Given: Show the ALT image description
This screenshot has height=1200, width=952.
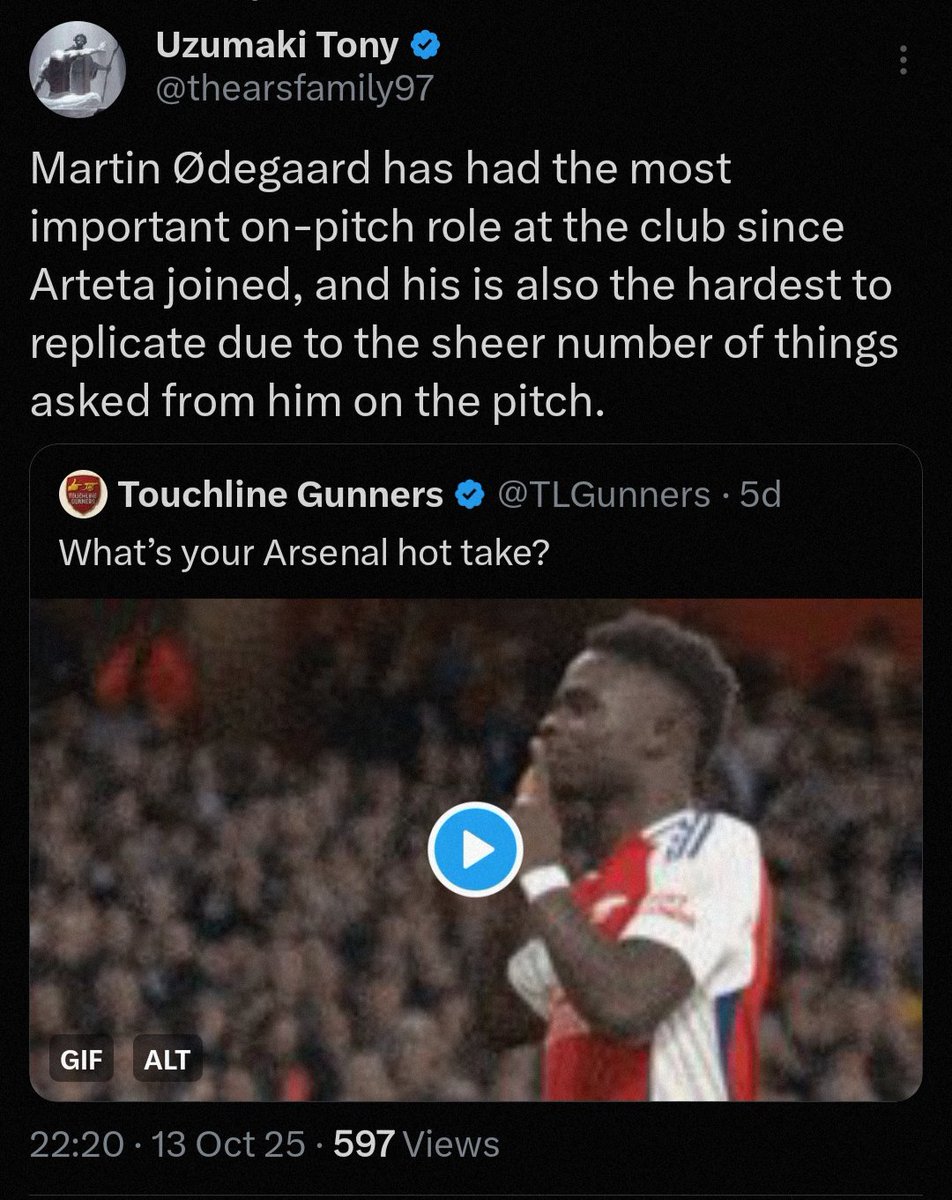Looking at the screenshot, I should pos(165,1059).
